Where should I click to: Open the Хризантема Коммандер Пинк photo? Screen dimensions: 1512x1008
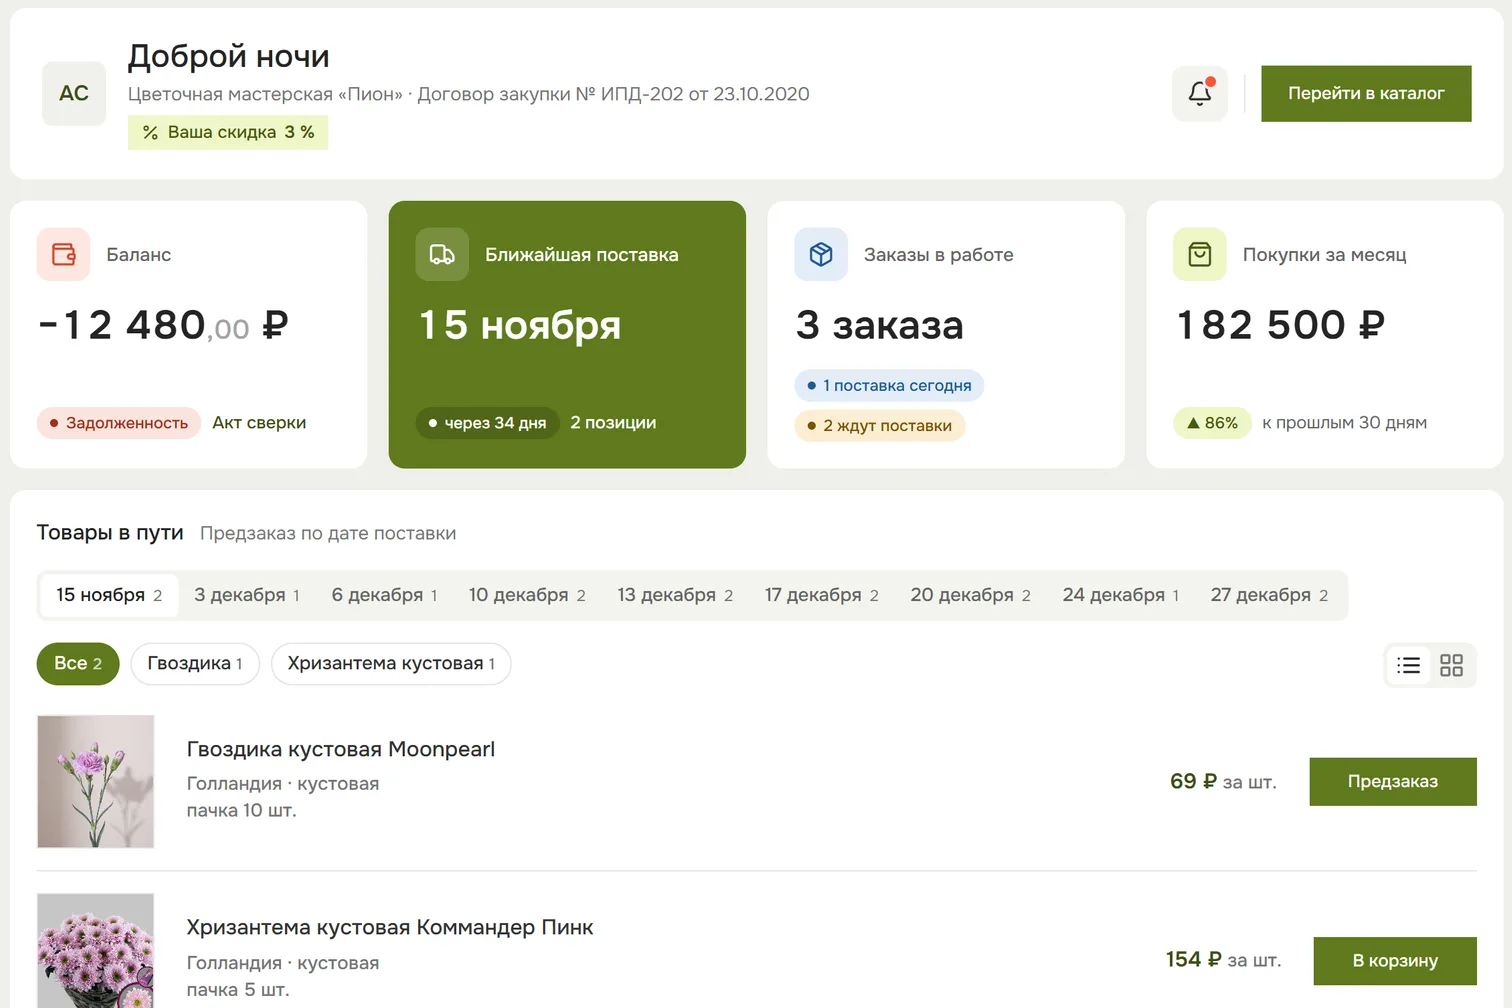(x=96, y=951)
